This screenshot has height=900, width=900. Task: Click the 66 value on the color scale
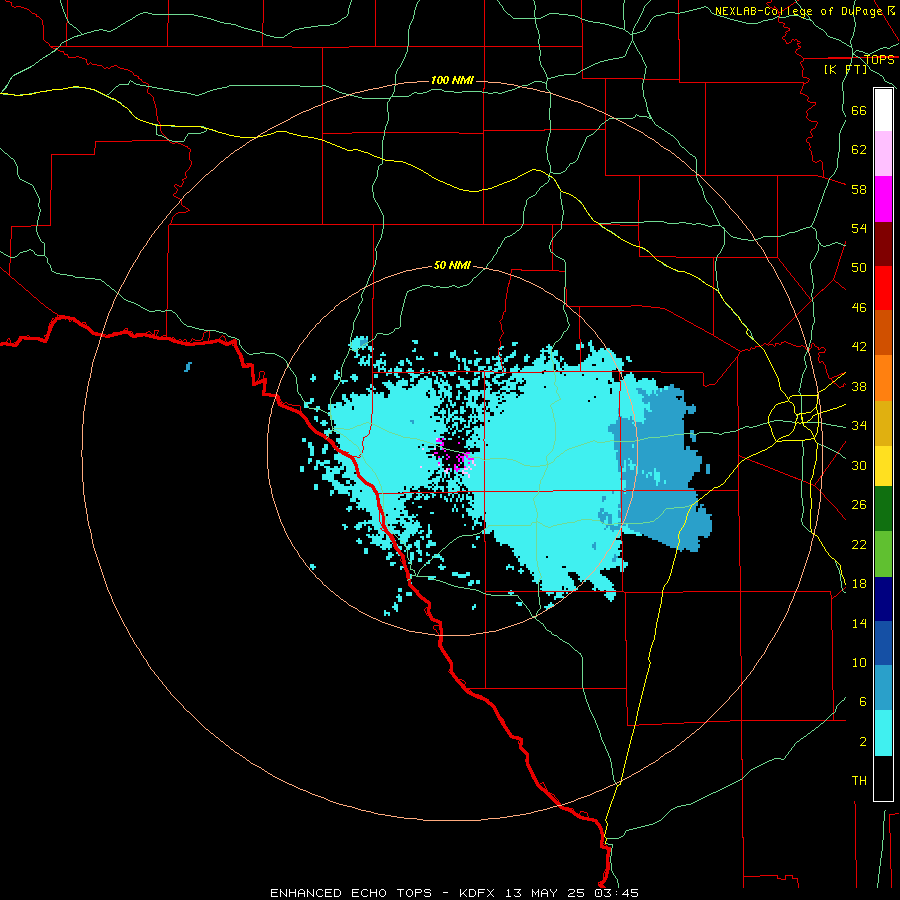859,110
